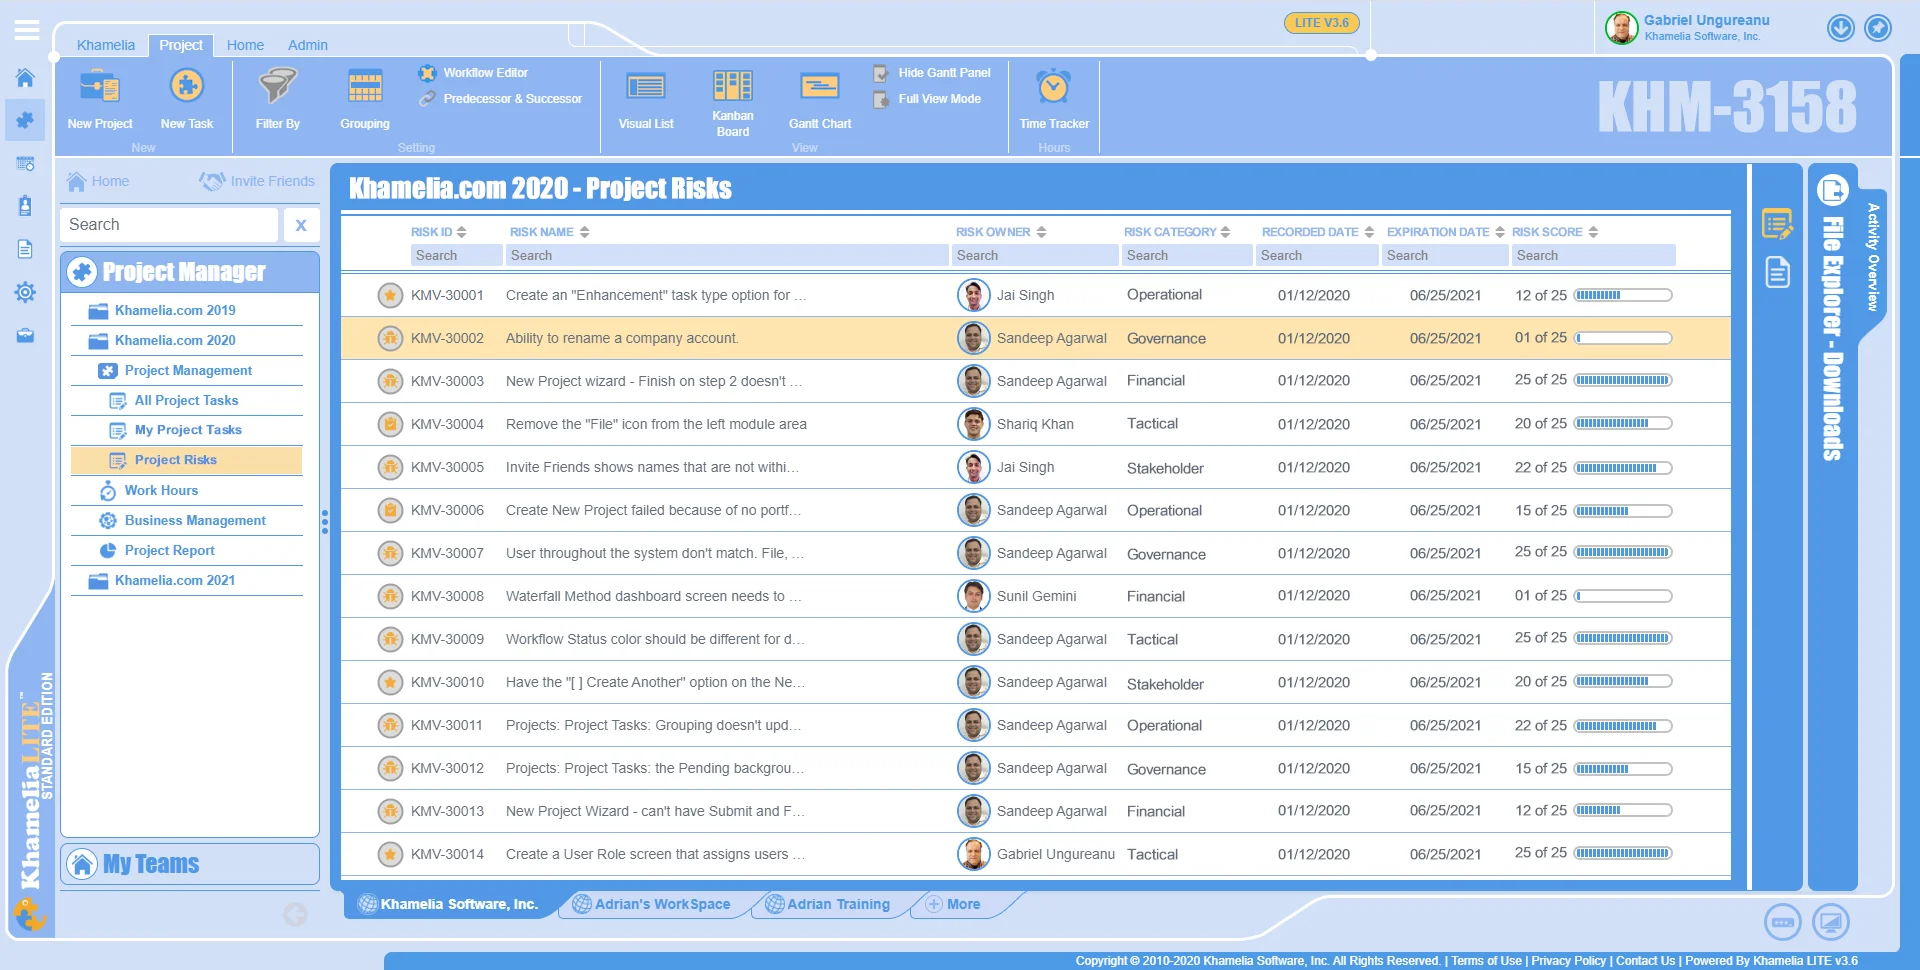Open Privacy Policy link
Screen dimensions: 1920x970
(1568, 961)
